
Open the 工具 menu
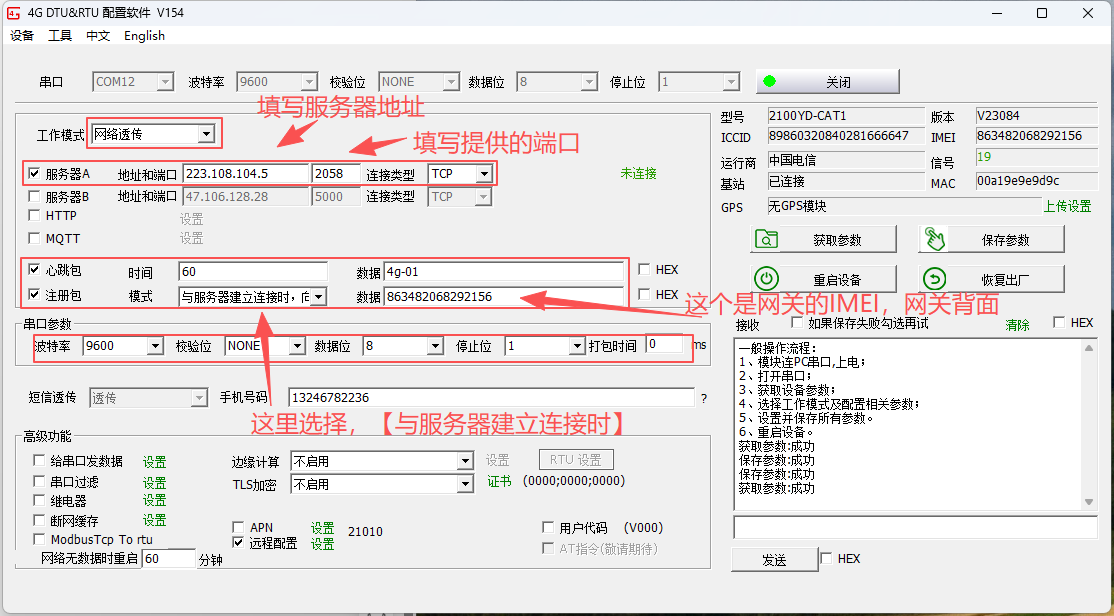point(60,36)
